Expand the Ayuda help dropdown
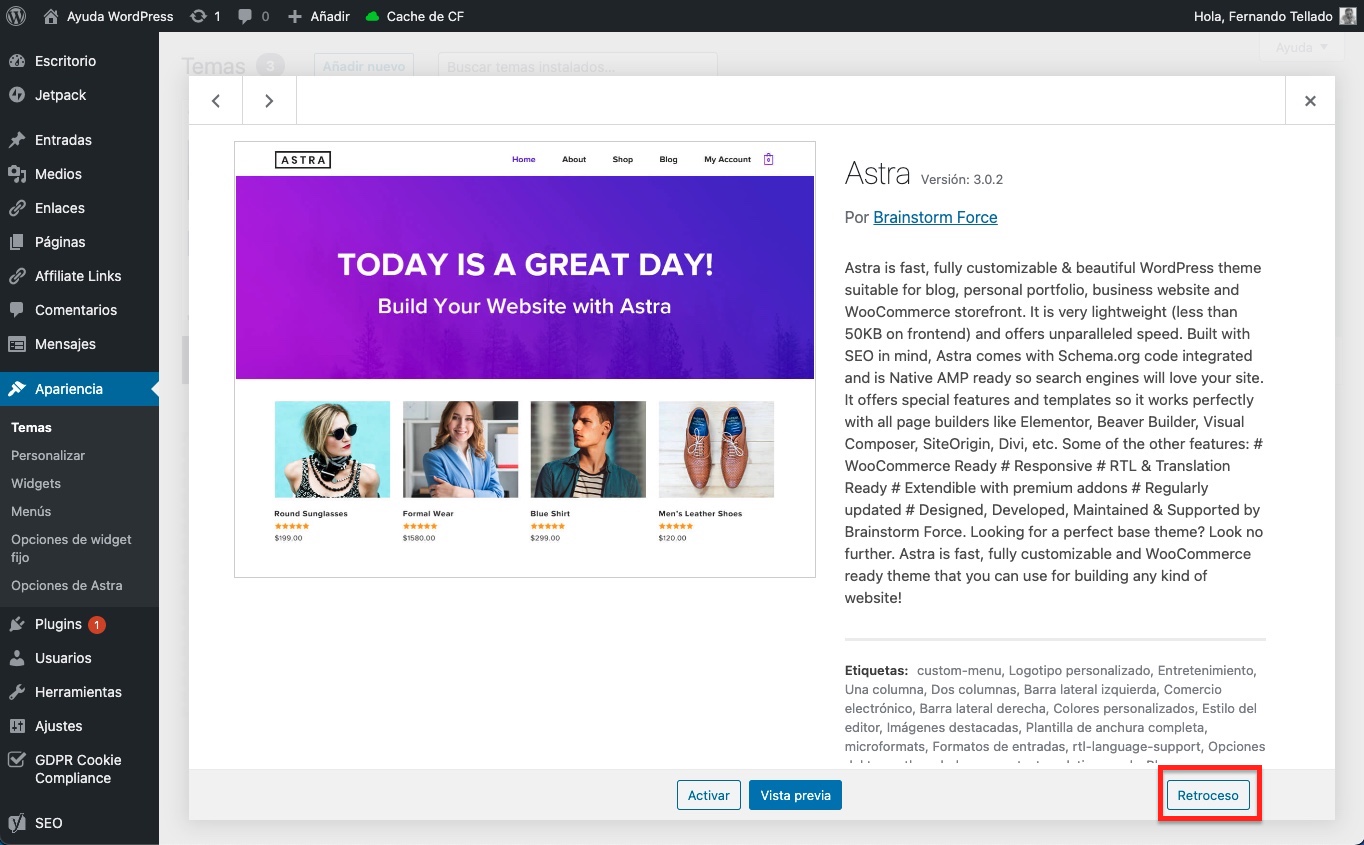Viewport: 1364px width, 845px height. [x=1301, y=47]
